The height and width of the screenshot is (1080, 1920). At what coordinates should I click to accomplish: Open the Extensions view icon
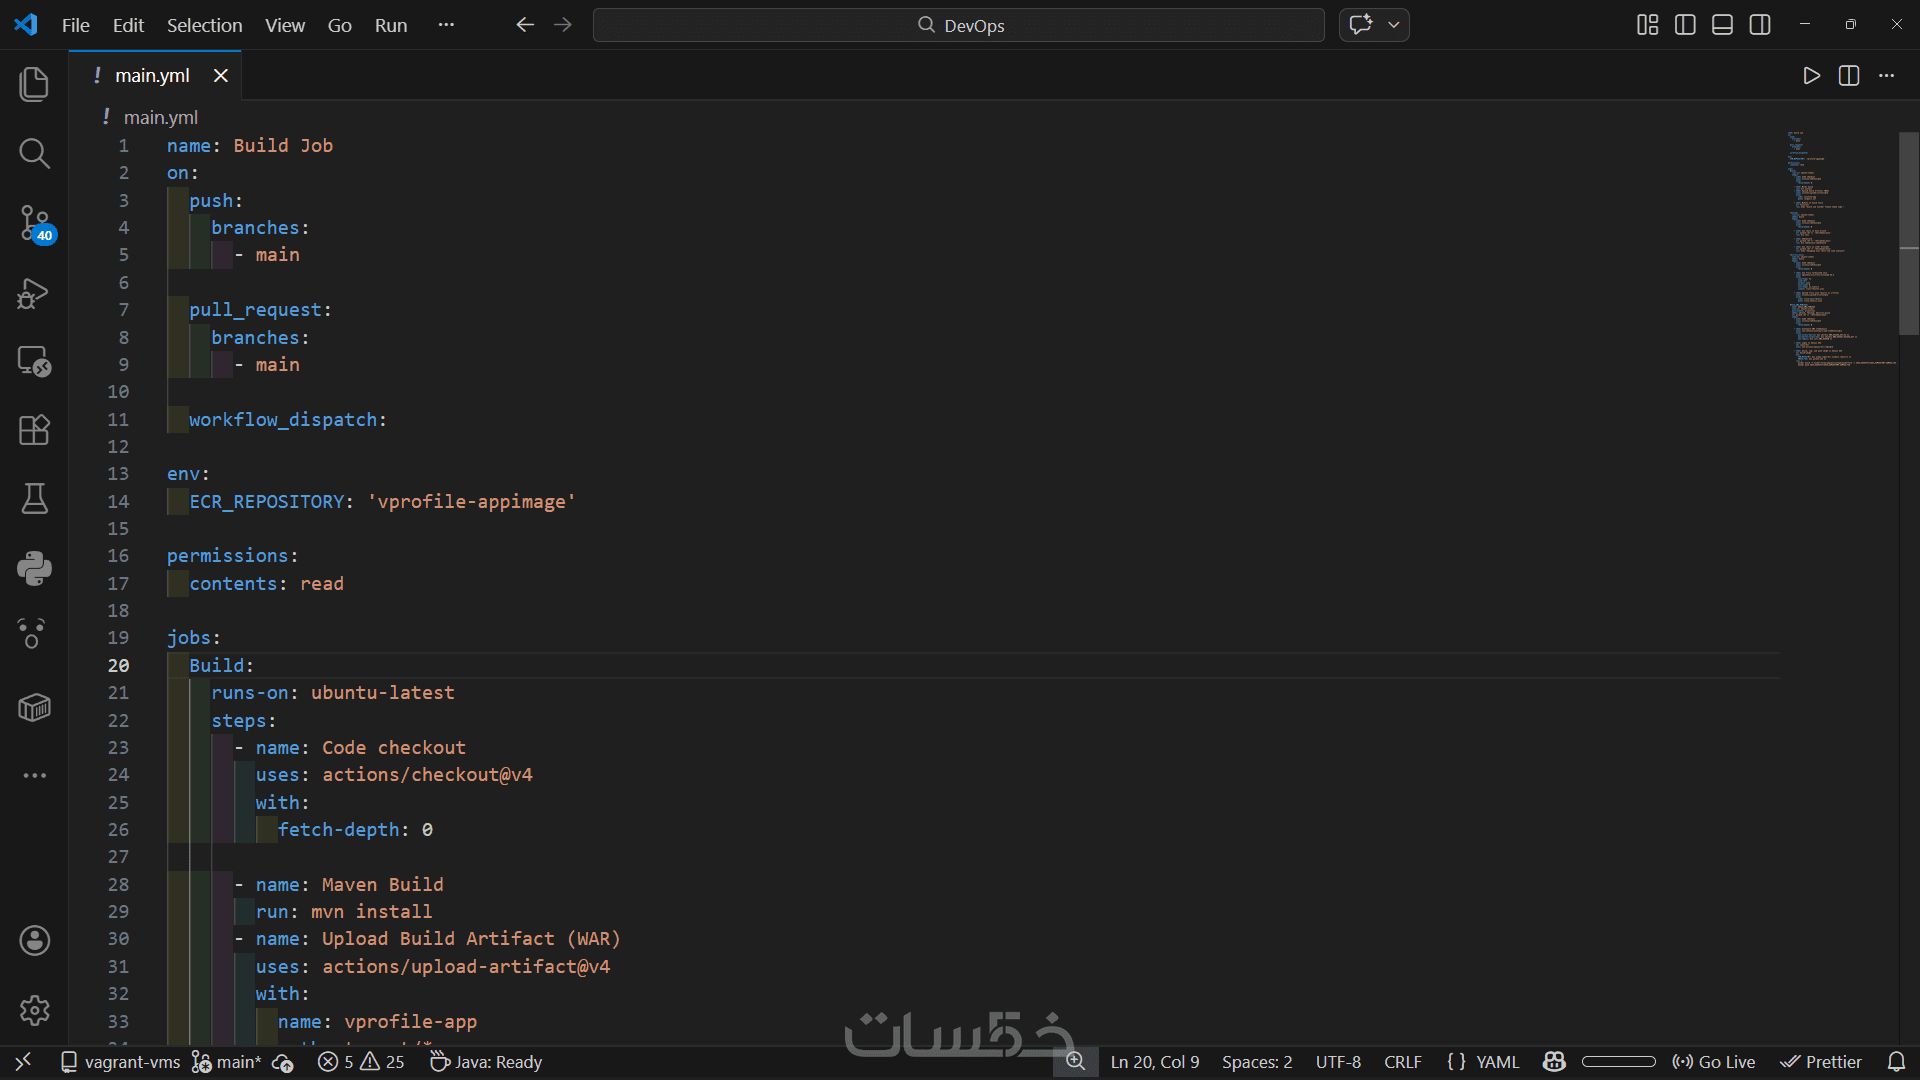coord(34,430)
